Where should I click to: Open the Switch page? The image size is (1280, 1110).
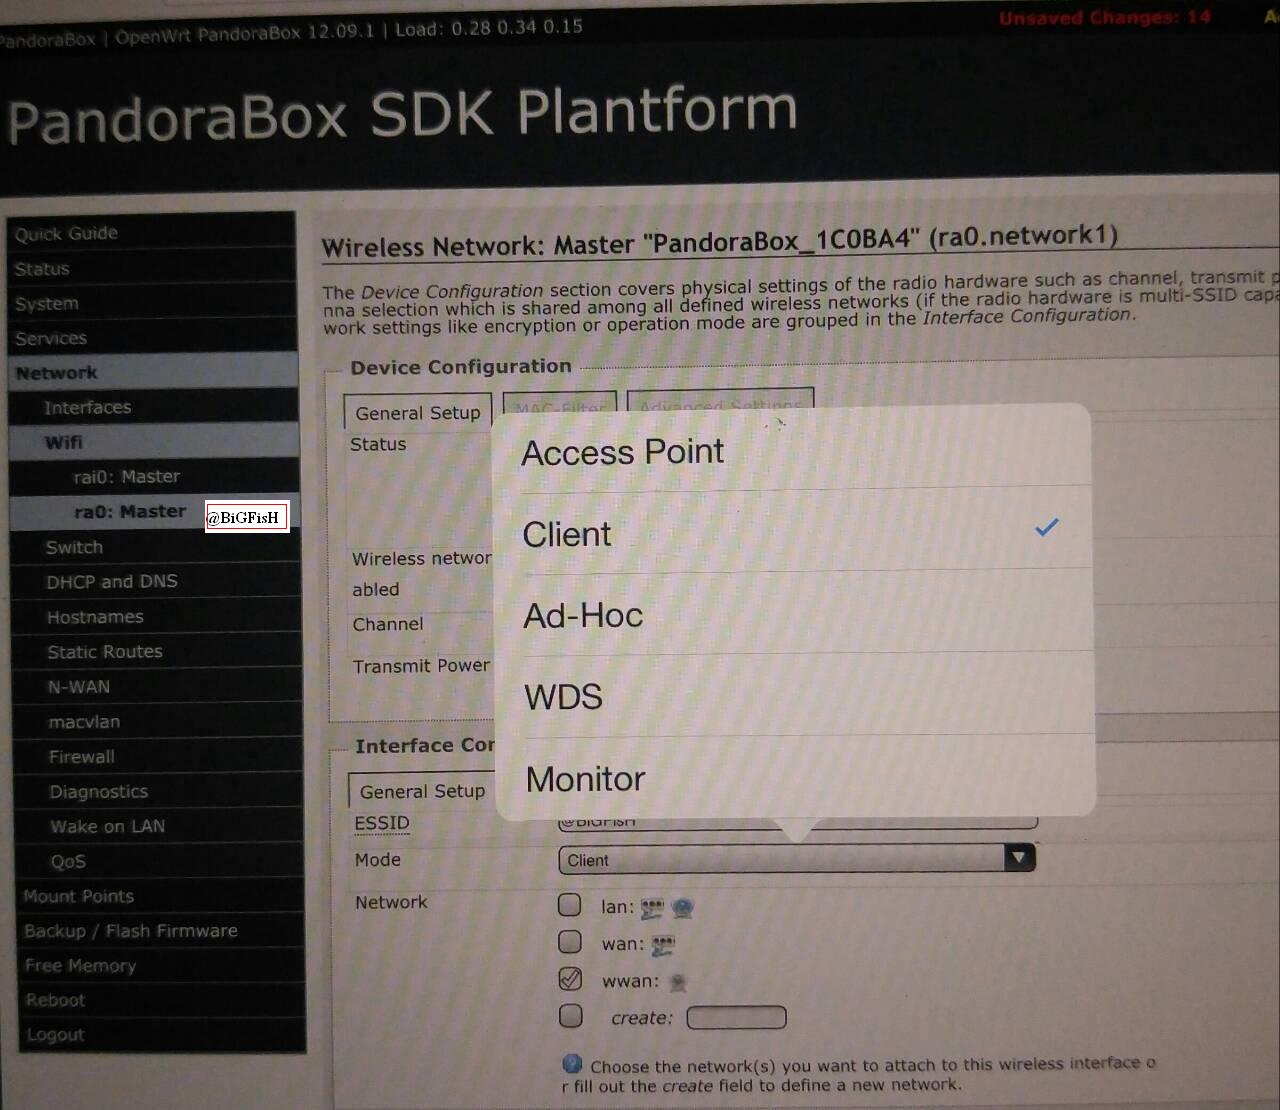[x=156, y=547]
